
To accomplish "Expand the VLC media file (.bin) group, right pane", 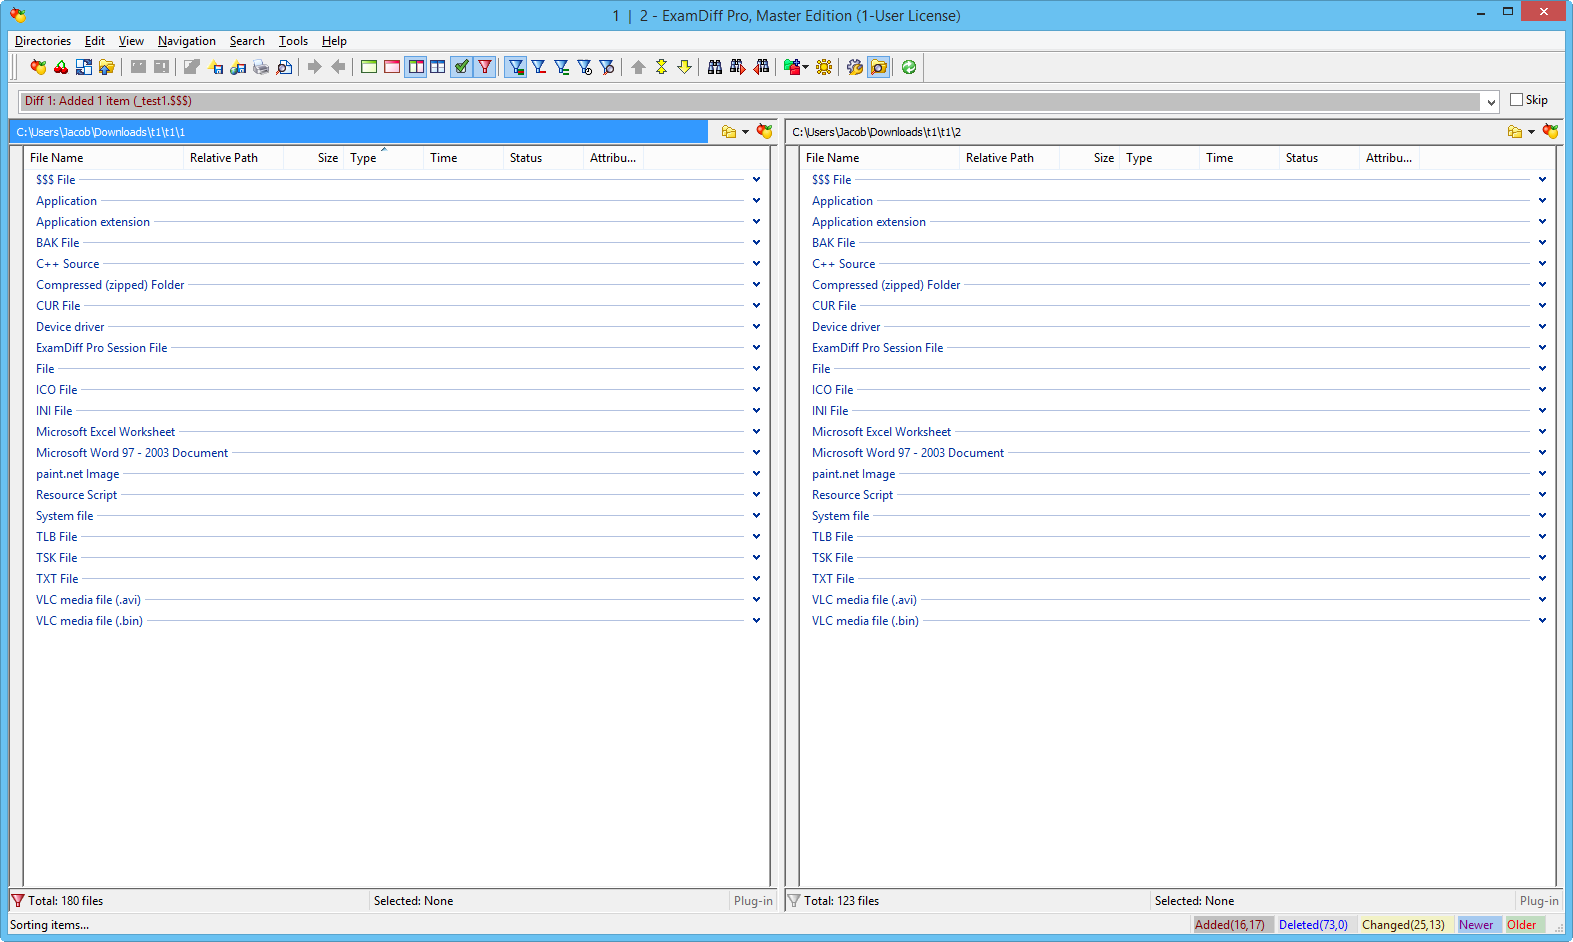I will [1542, 621].
